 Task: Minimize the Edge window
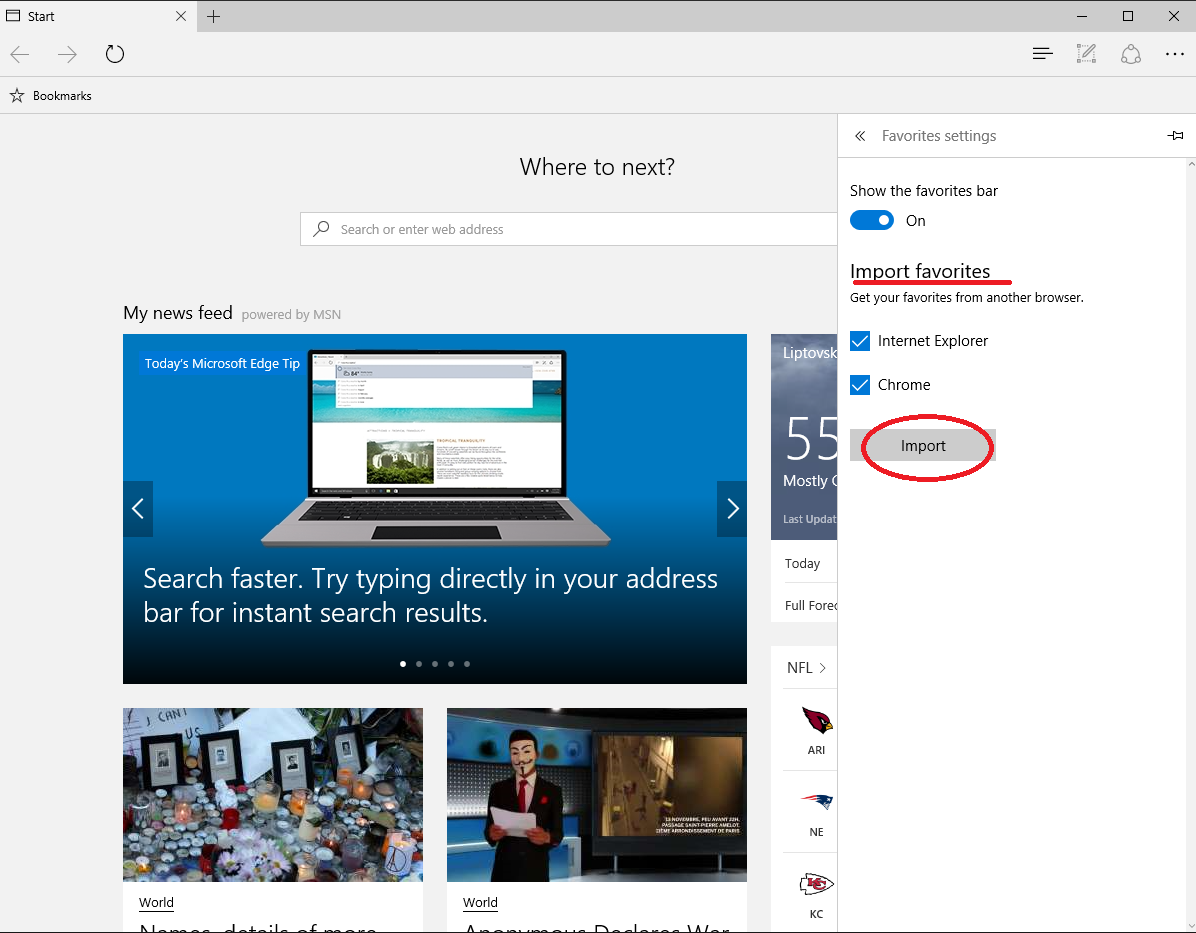coord(1082,16)
